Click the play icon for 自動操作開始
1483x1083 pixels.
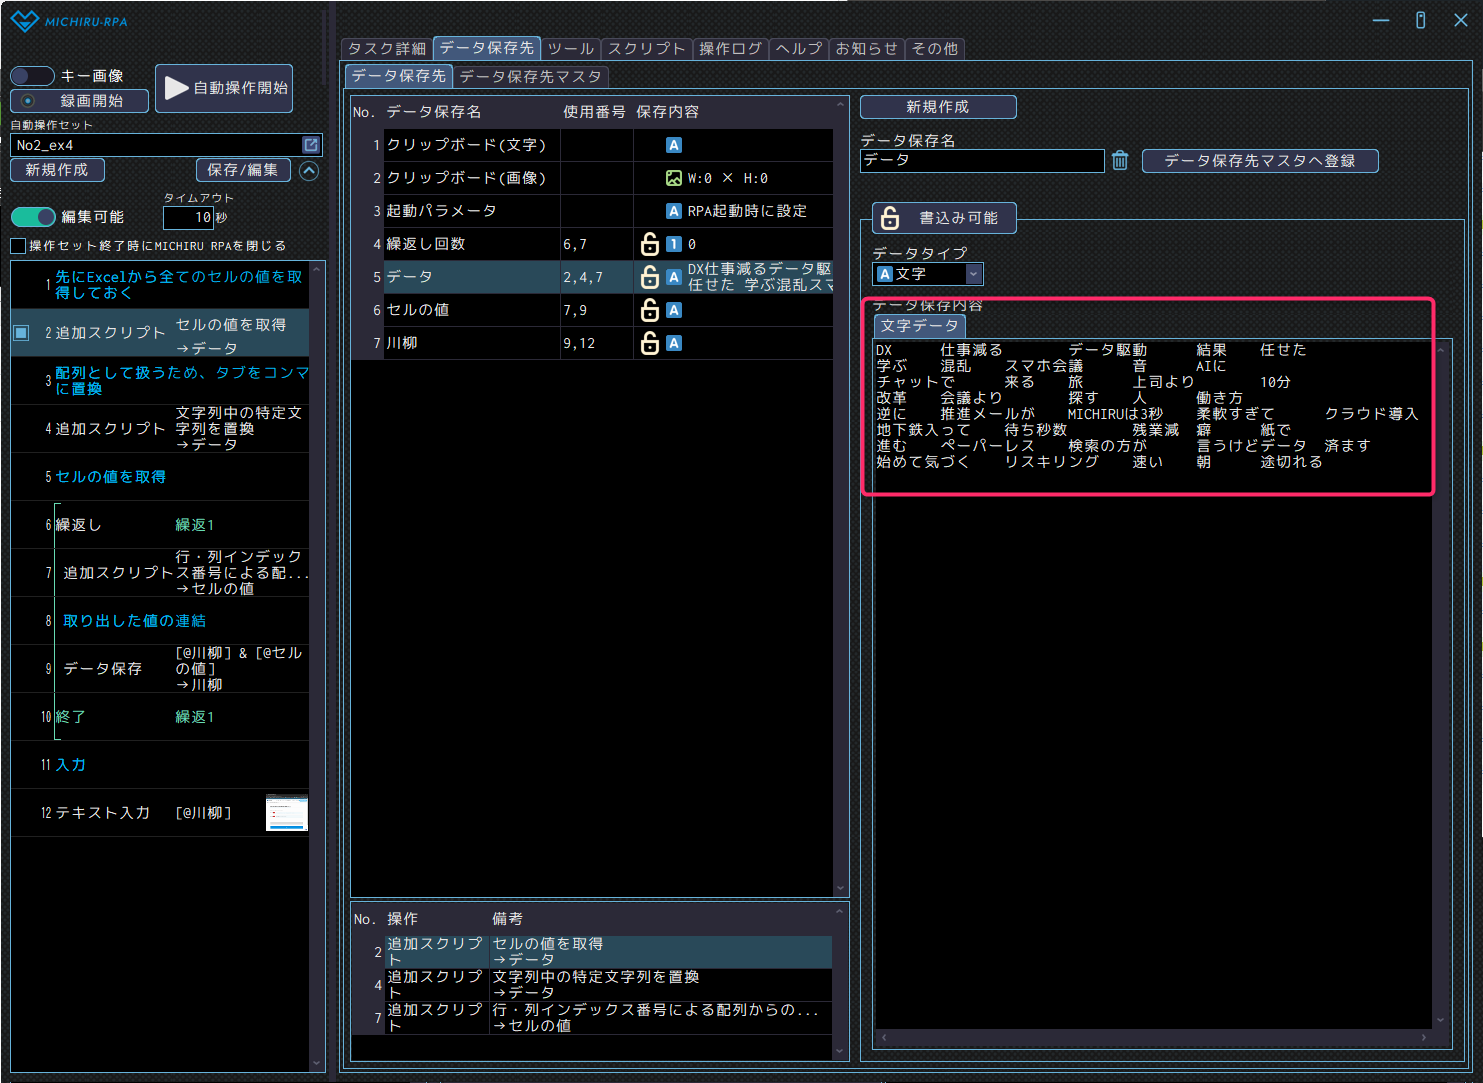[177, 88]
